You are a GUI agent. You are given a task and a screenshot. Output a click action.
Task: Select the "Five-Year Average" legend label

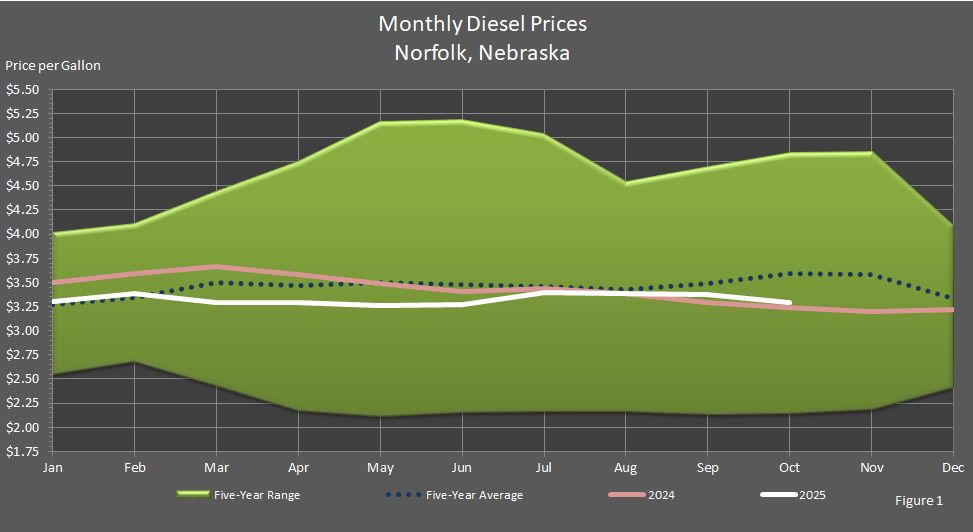coord(474,494)
